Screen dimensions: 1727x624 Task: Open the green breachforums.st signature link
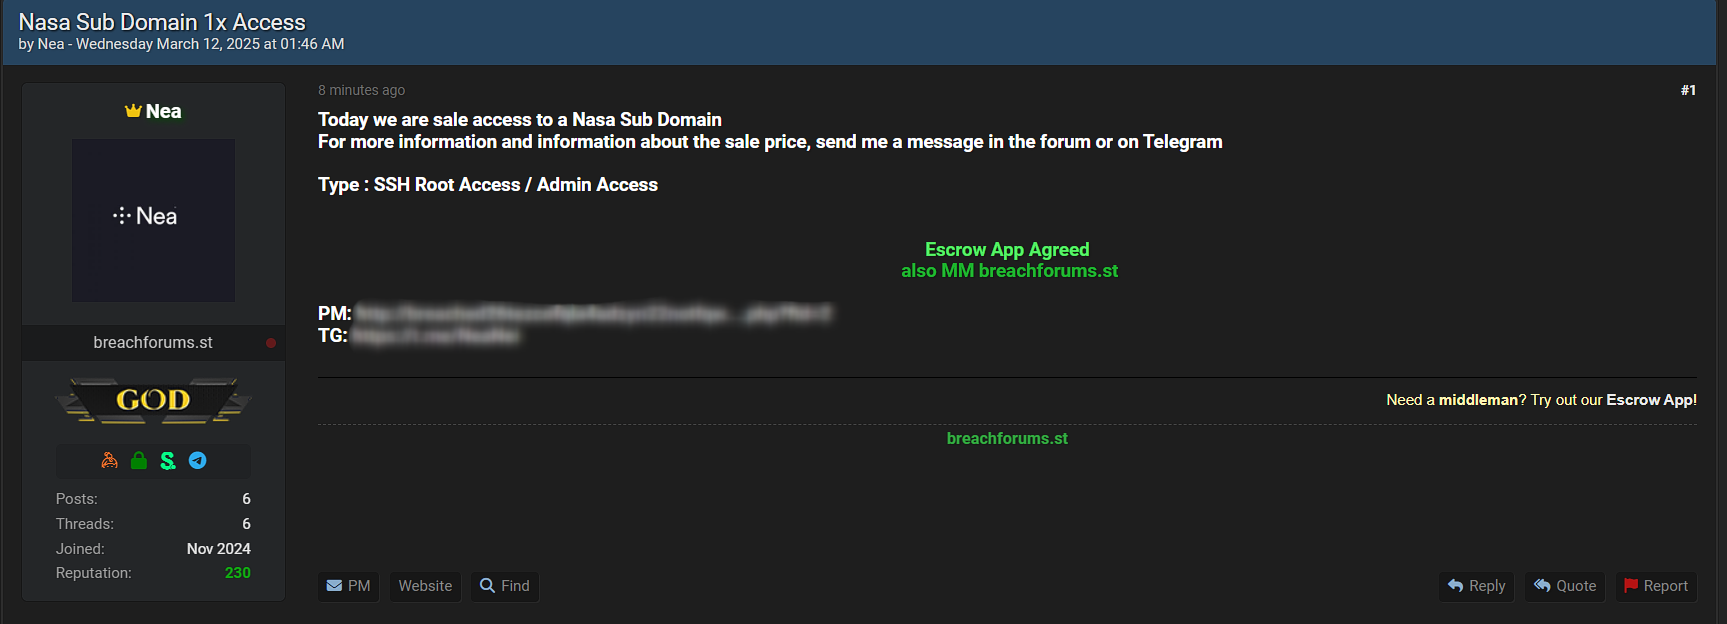(1007, 438)
